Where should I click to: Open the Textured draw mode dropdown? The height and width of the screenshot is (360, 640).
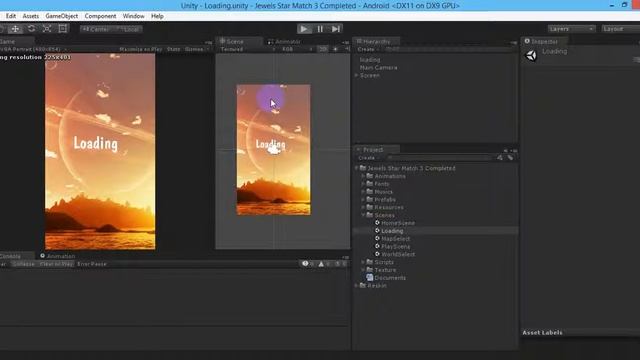tap(247, 49)
